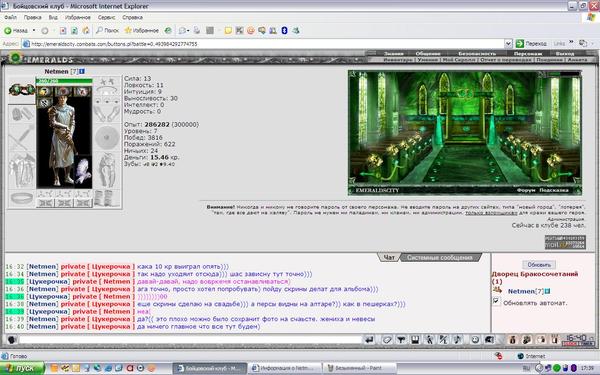
Task: Click the IE Media/History globe icon
Action: tap(168, 31)
